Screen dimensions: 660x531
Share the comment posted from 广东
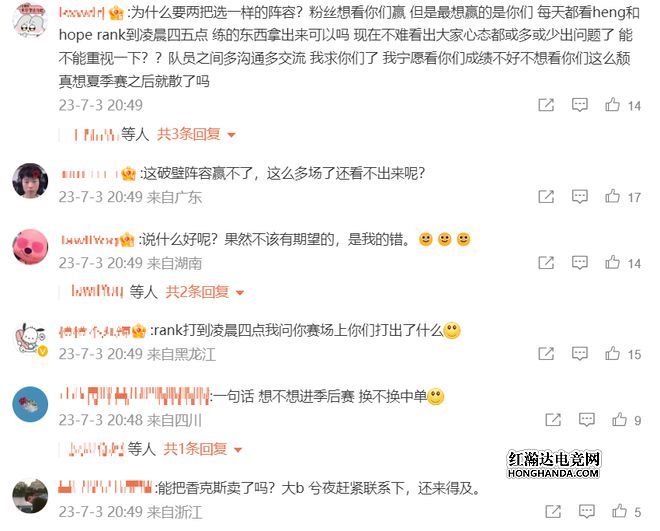point(546,196)
